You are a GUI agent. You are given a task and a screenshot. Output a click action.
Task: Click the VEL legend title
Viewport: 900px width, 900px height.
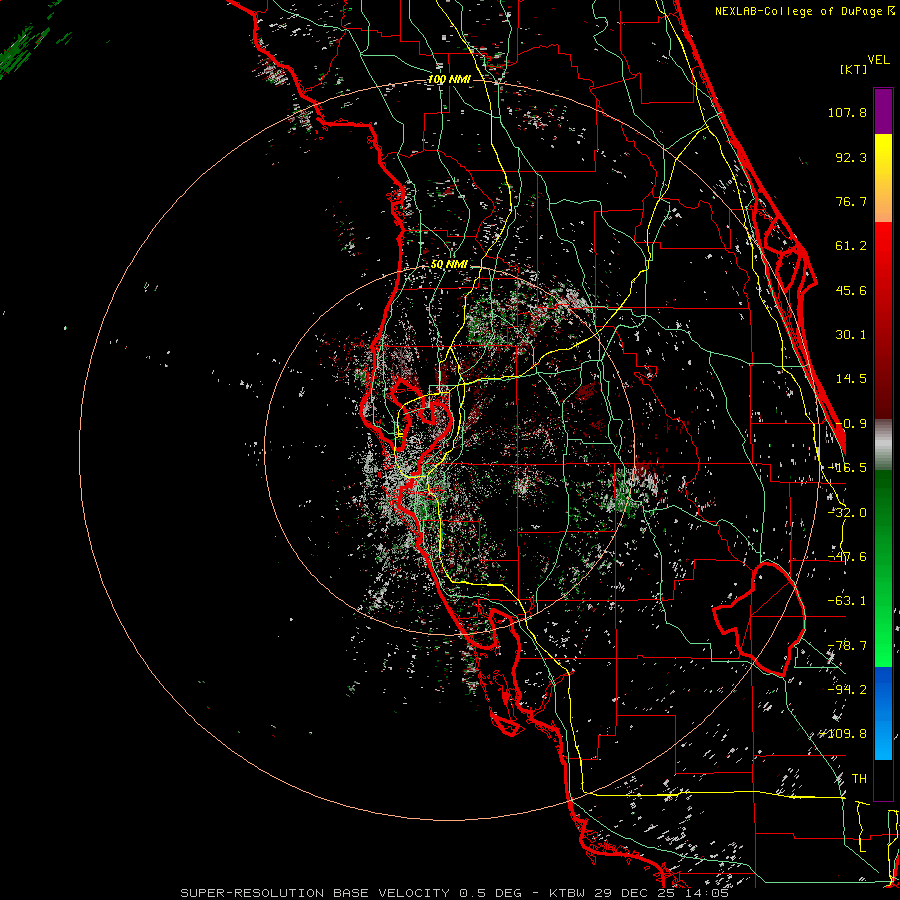878,59
